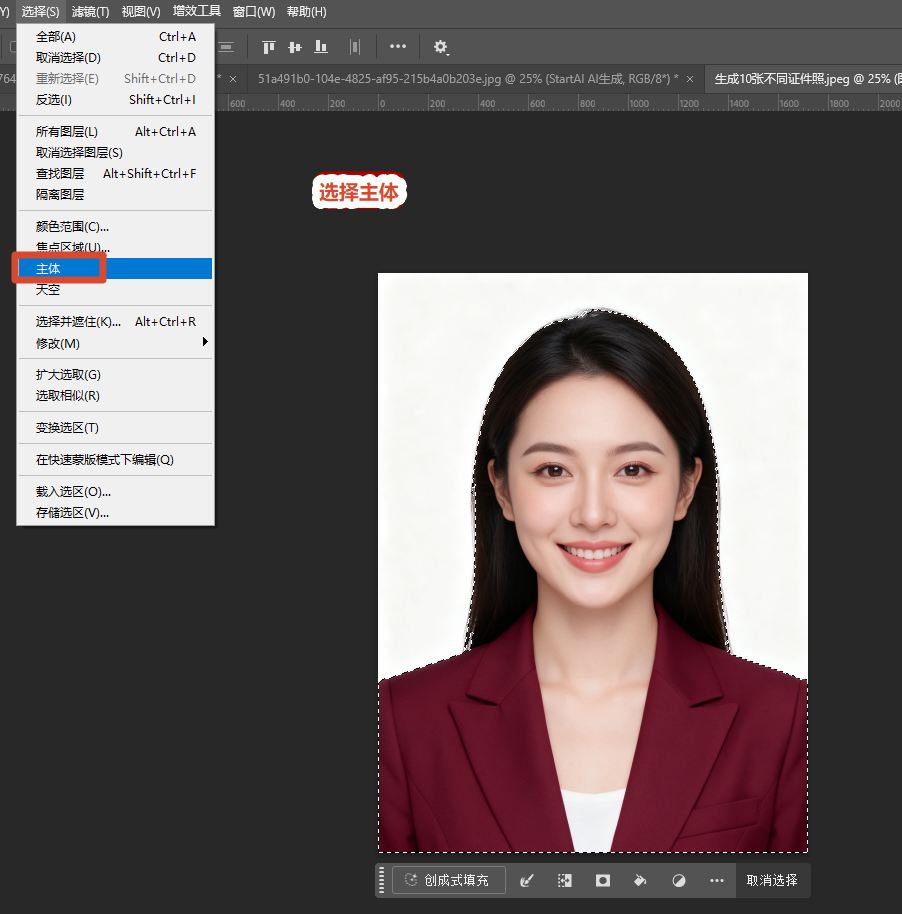The height and width of the screenshot is (914, 902).
Task: Open 颜色范围(C)... dialog
Action: tap(115, 227)
